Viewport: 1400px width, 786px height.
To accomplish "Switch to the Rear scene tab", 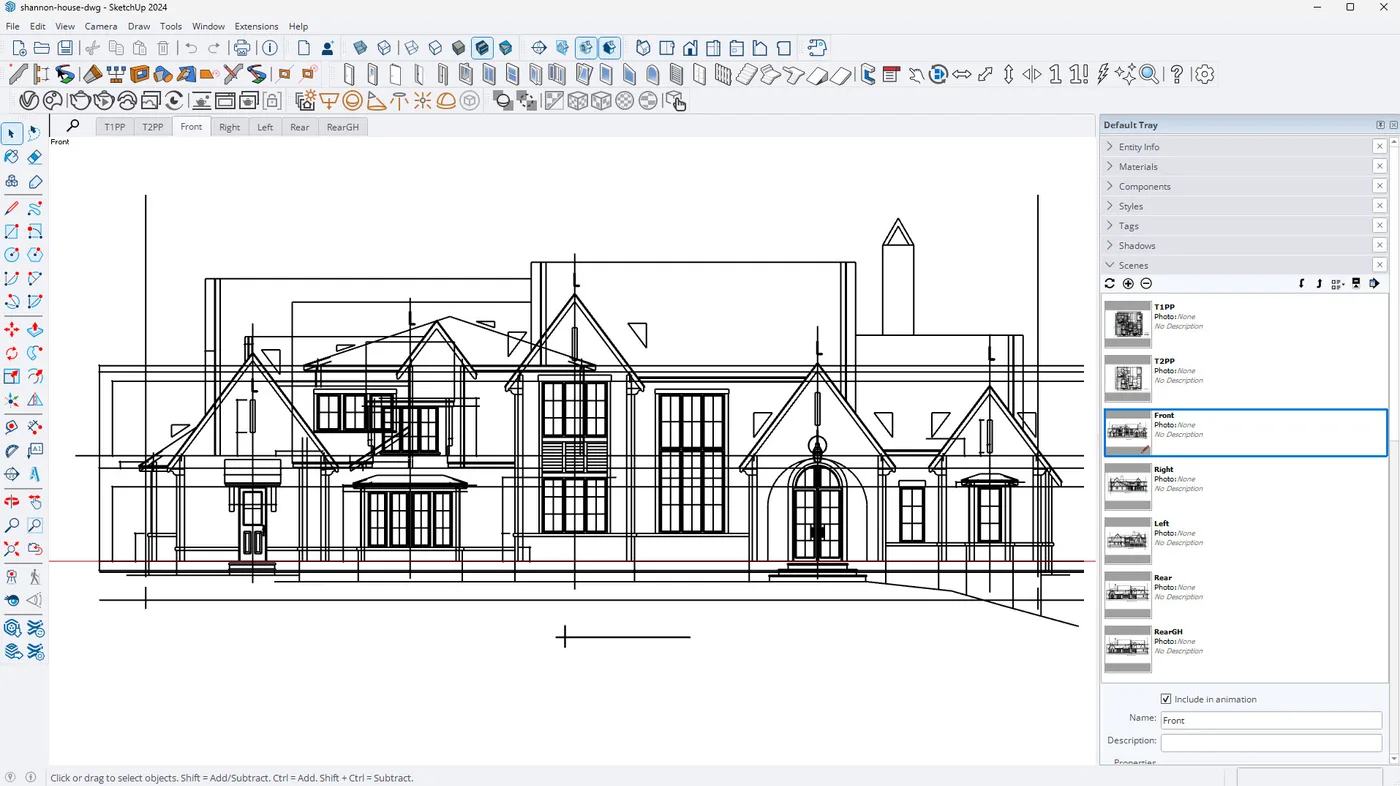I will click(x=299, y=127).
